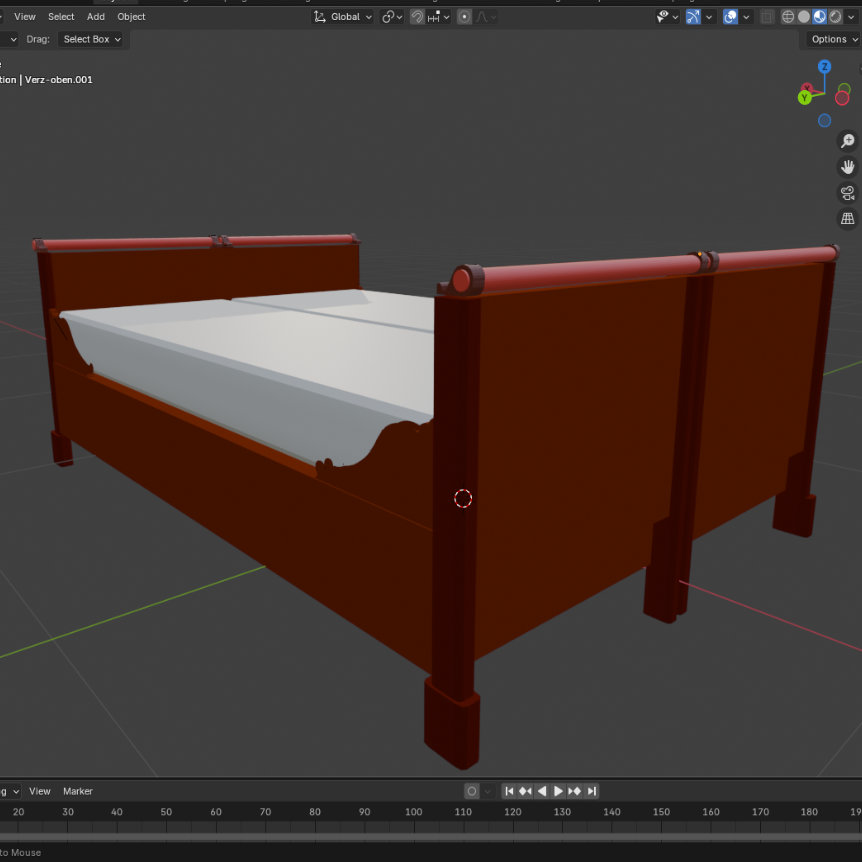Expand the Options dropdown

tap(833, 39)
